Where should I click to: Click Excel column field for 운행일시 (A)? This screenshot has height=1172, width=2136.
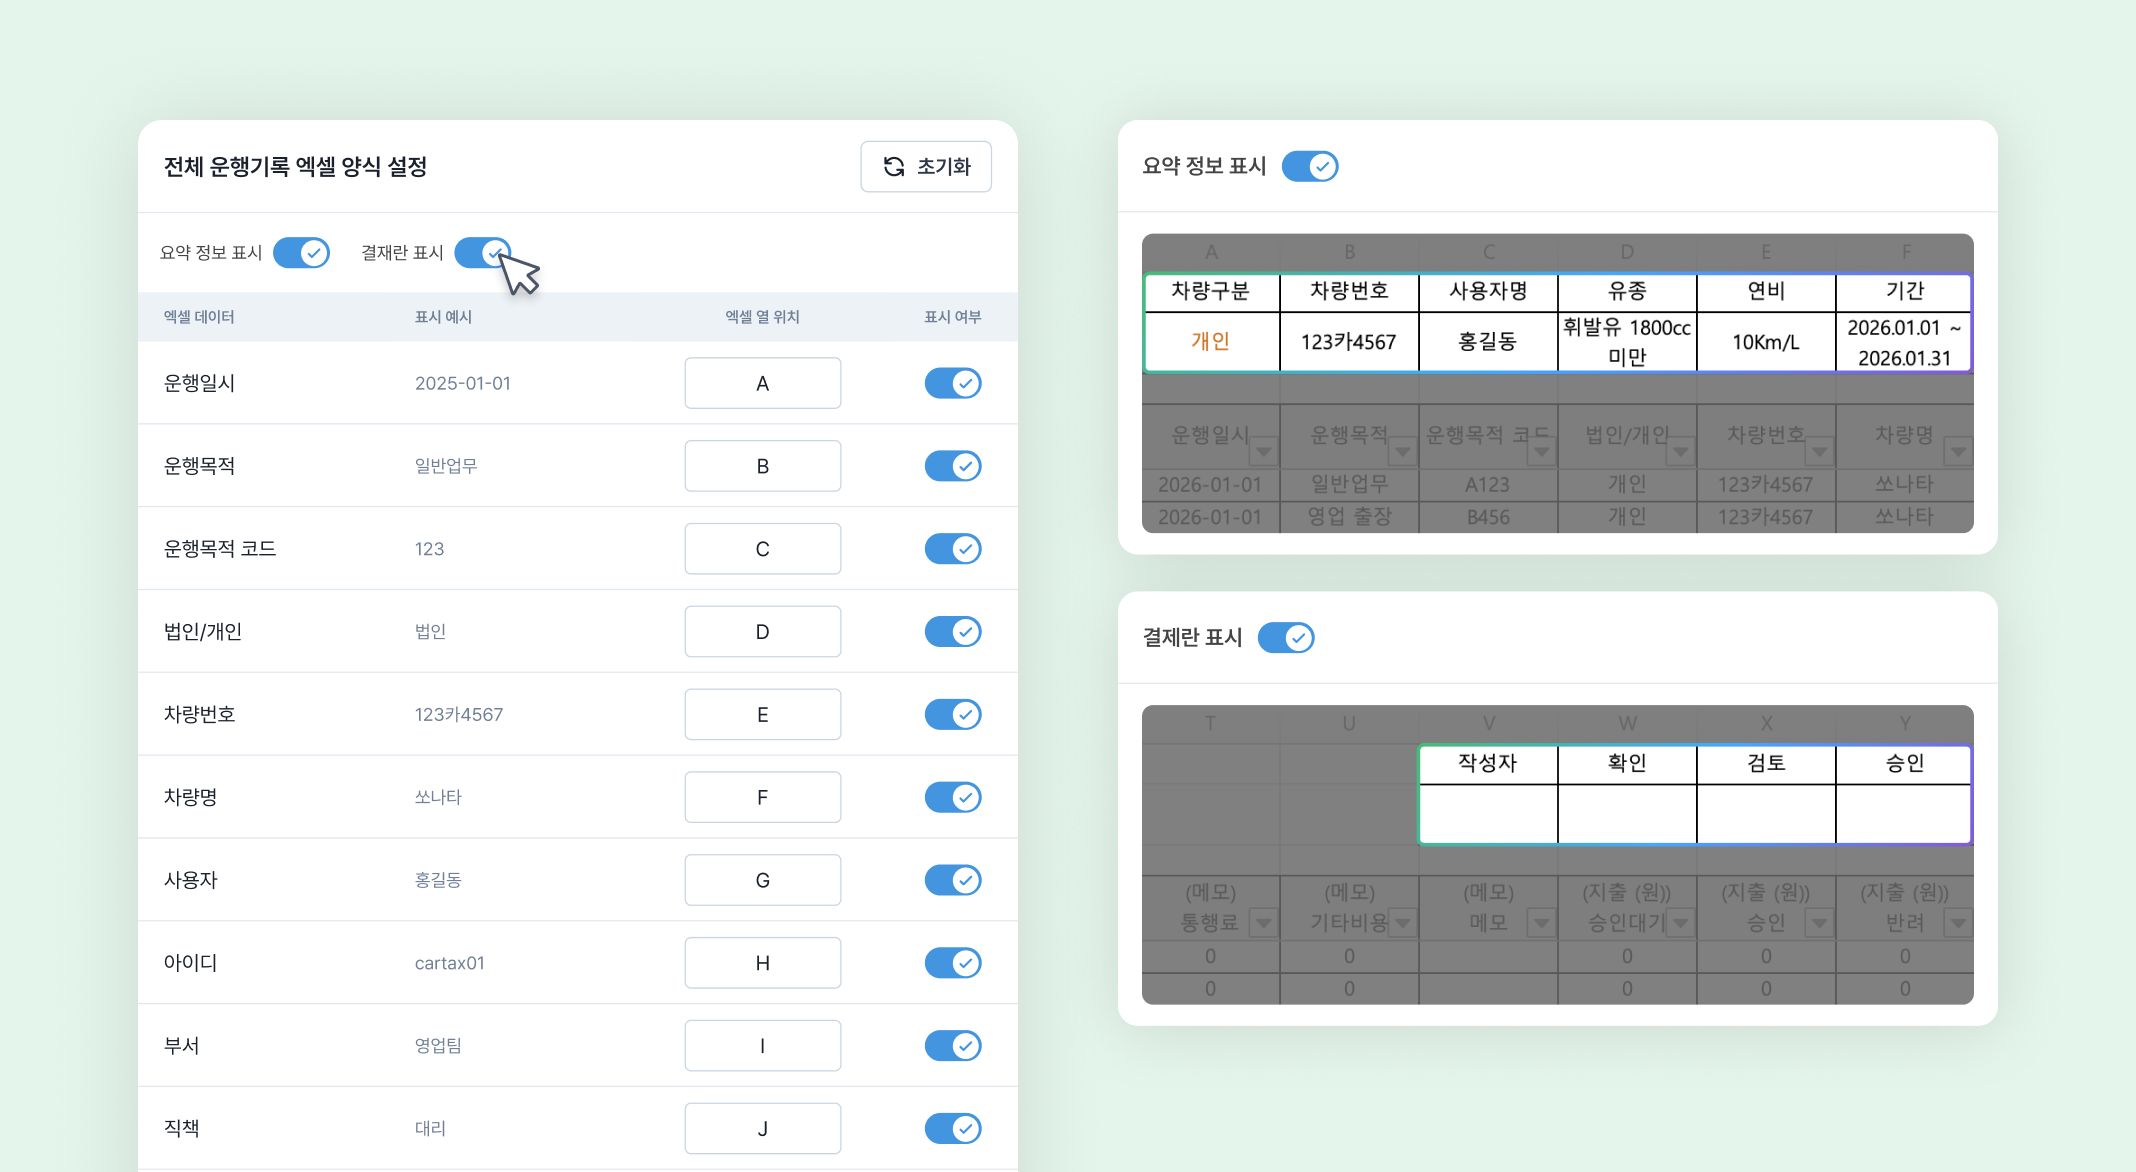762,383
